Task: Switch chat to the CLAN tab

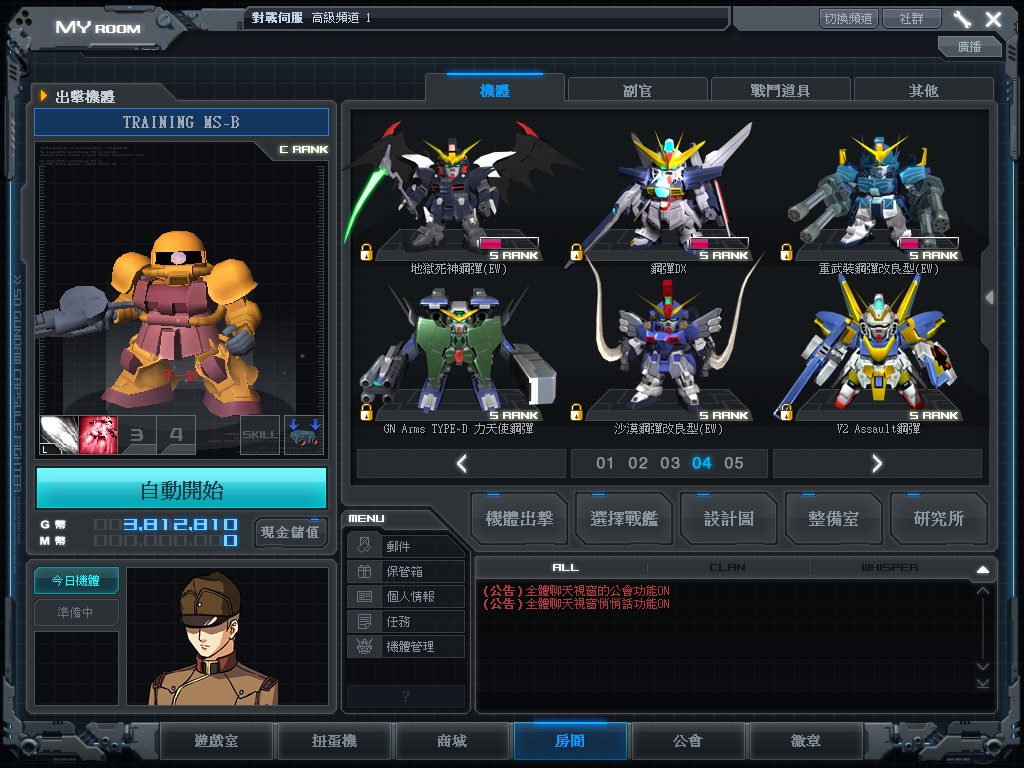Action: 728,568
